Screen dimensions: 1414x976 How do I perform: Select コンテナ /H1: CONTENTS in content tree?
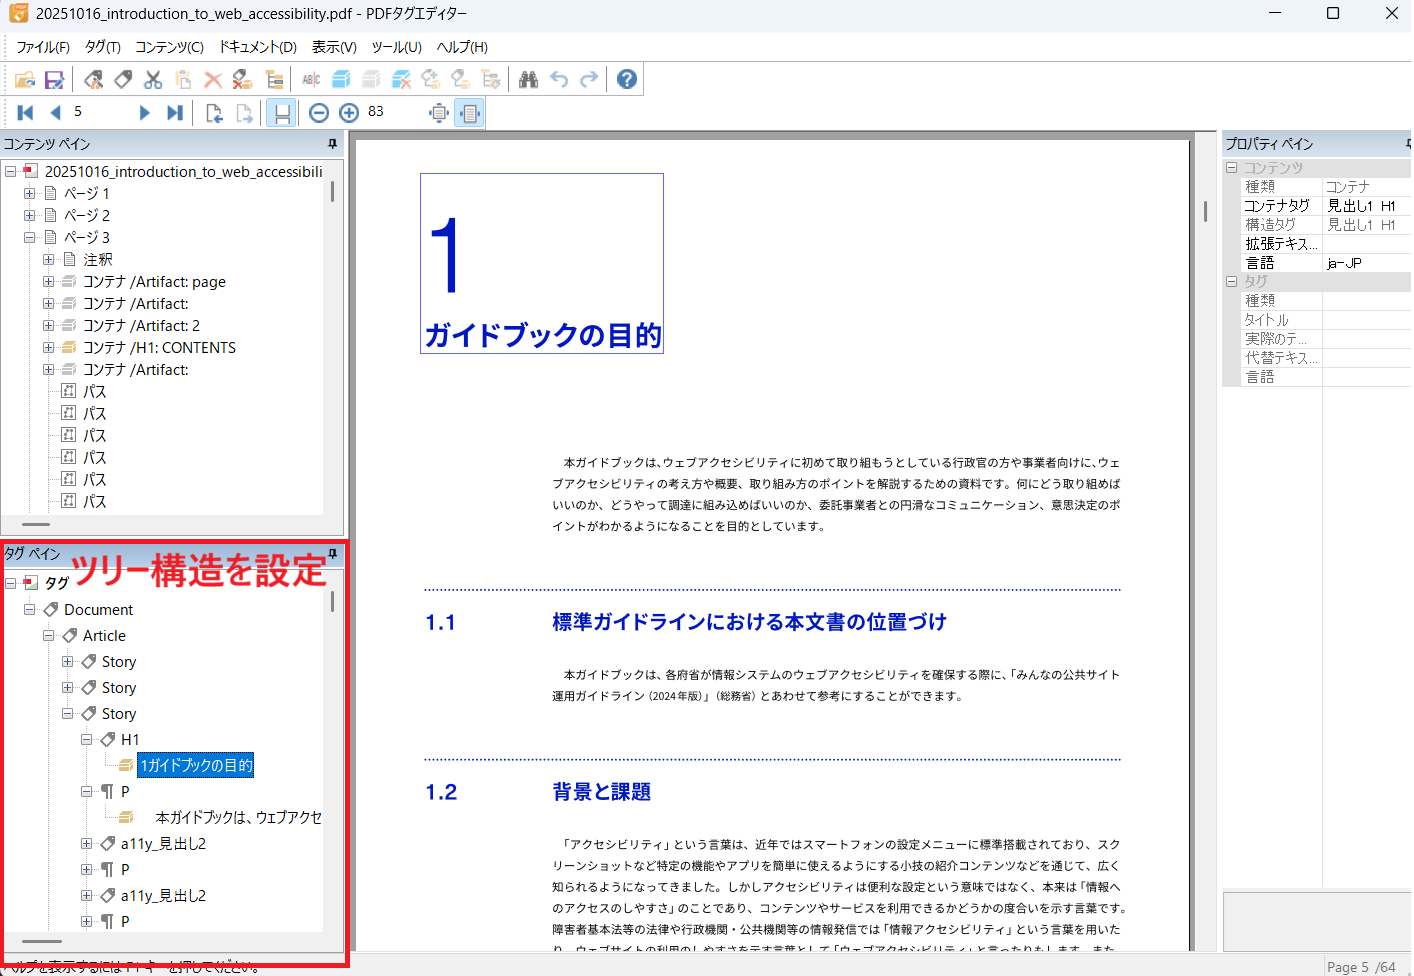coord(159,348)
